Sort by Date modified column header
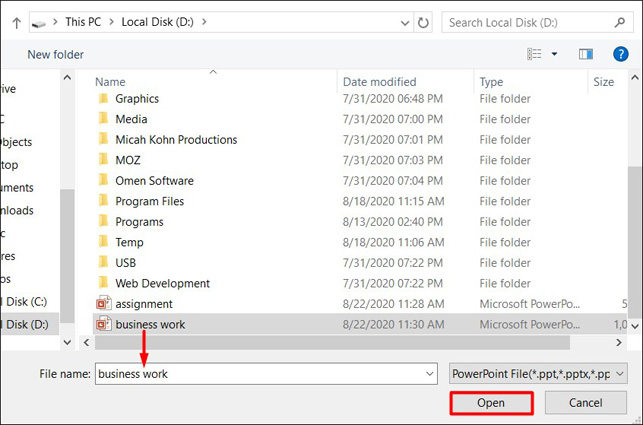Viewport: 643px width, 425px height. (x=379, y=82)
